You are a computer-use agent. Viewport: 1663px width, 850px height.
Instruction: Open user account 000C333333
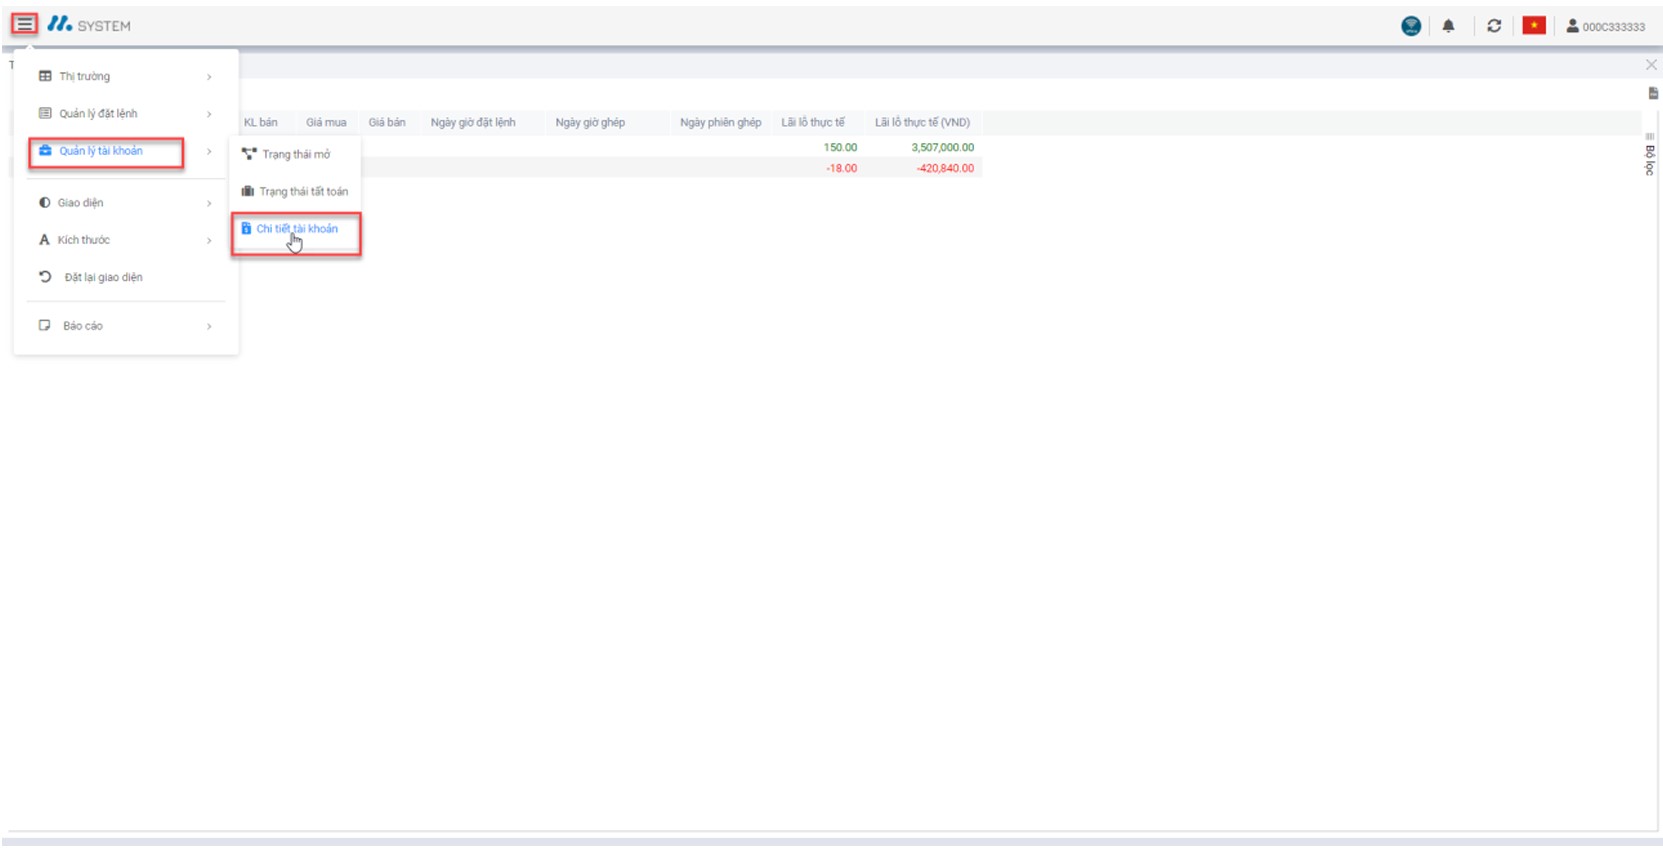click(1605, 27)
